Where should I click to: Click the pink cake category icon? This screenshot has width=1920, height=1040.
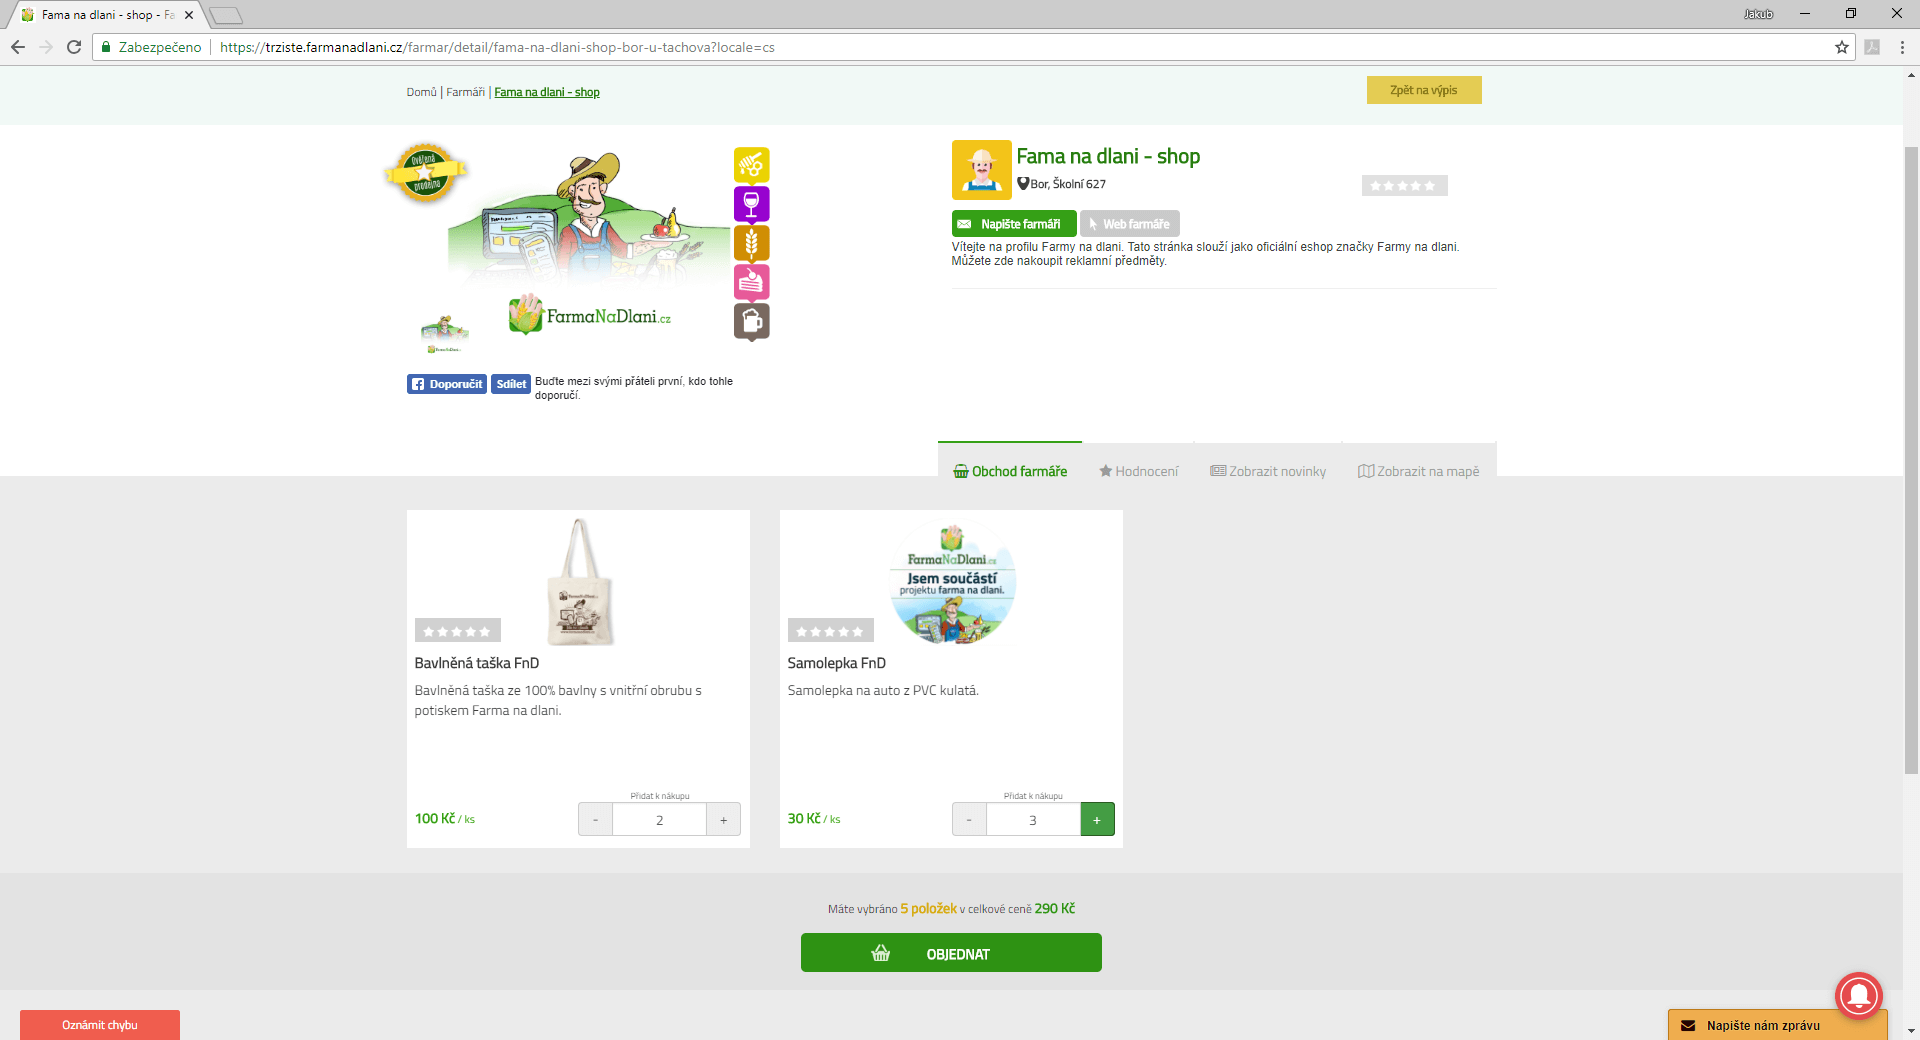tap(751, 282)
